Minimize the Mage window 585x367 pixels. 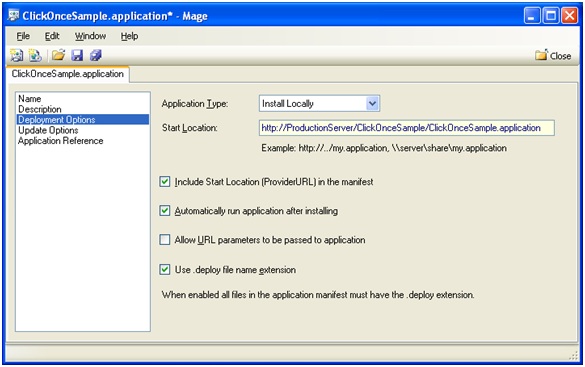click(532, 16)
